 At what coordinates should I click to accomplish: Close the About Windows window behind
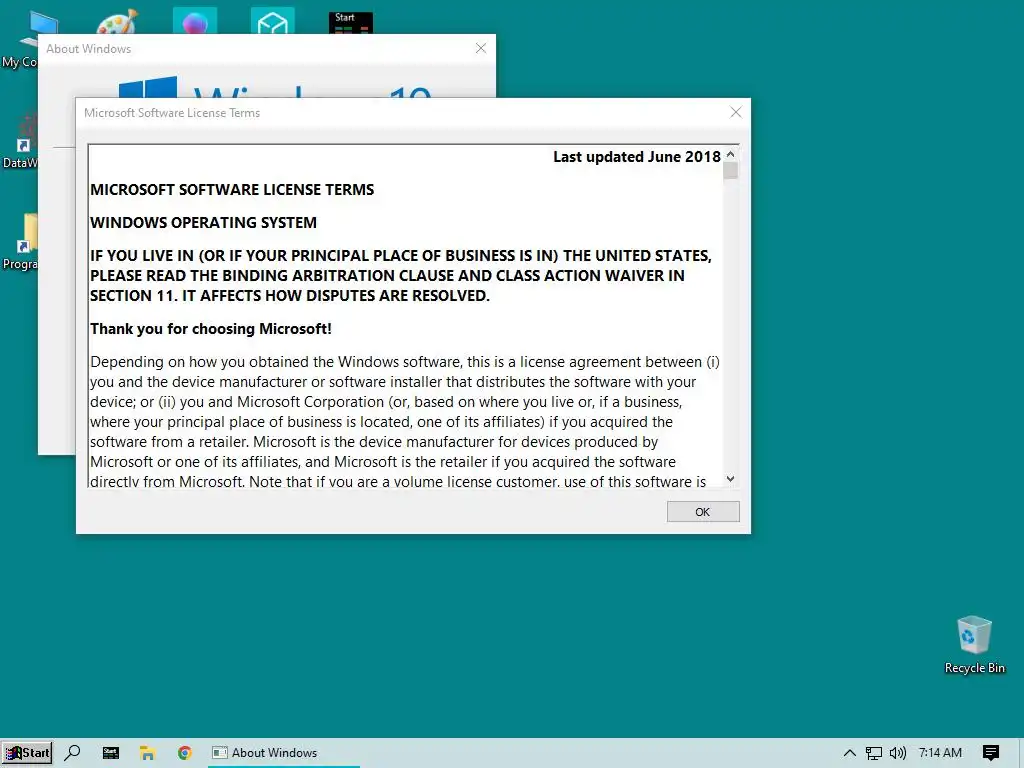(x=481, y=48)
